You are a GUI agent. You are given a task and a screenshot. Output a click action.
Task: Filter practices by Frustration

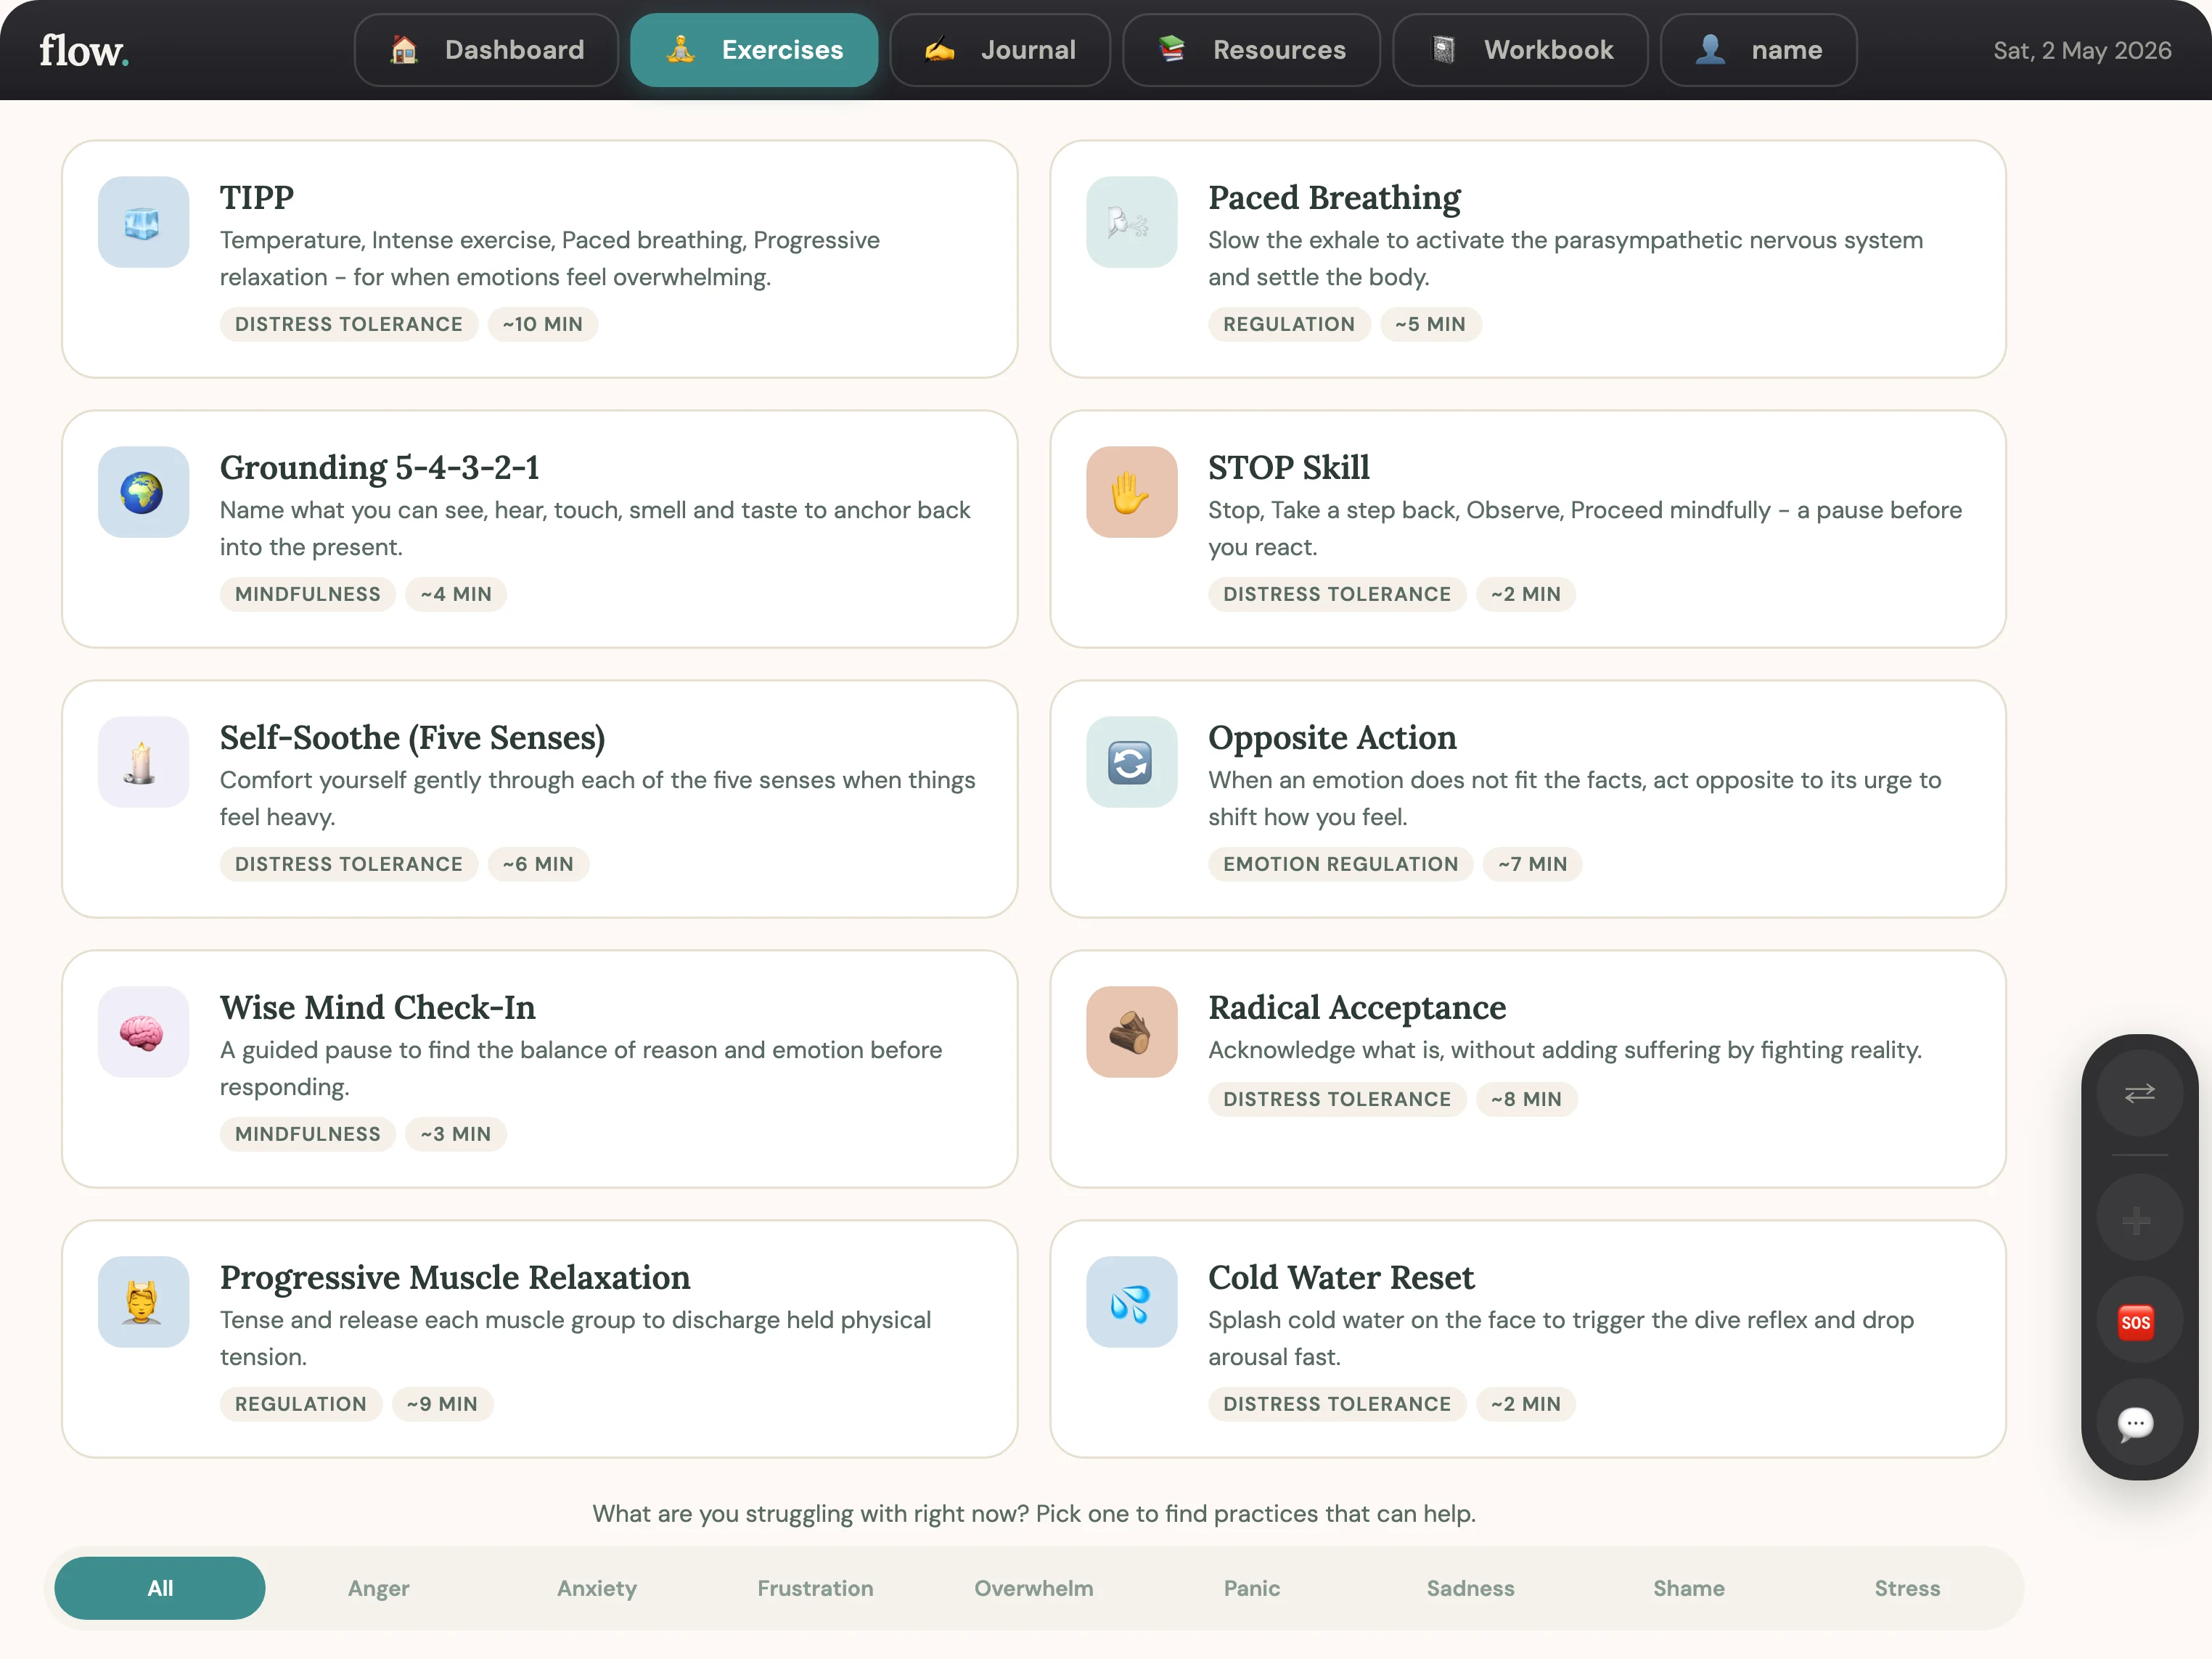coord(815,1588)
